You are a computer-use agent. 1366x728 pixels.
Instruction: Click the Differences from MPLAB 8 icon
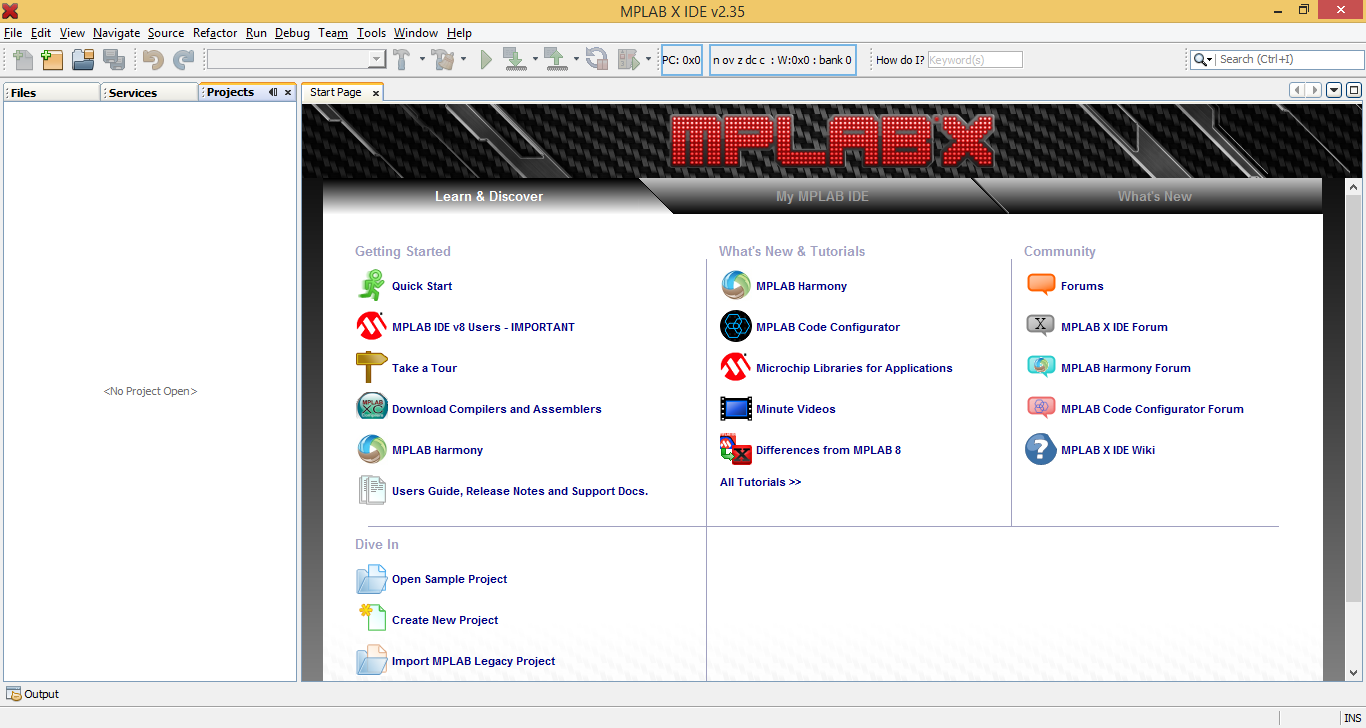pyautogui.click(x=736, y=450)
